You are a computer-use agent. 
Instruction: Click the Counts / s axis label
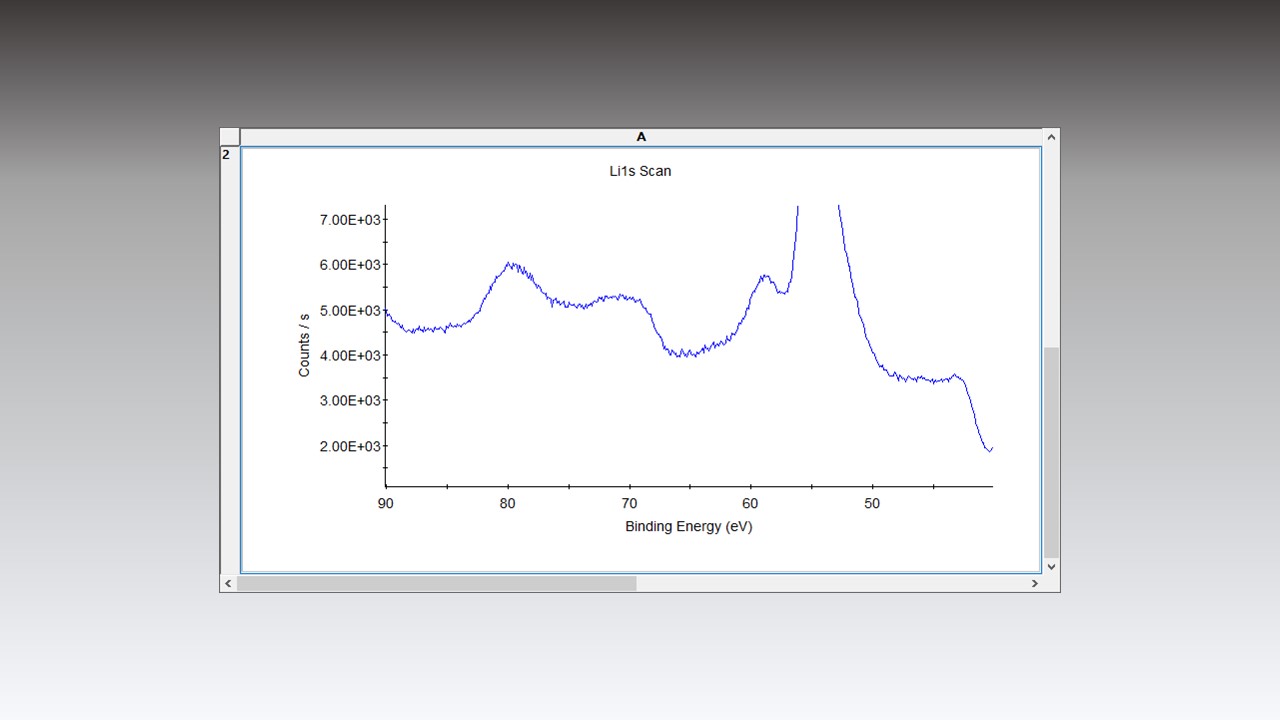click(305, 344)
